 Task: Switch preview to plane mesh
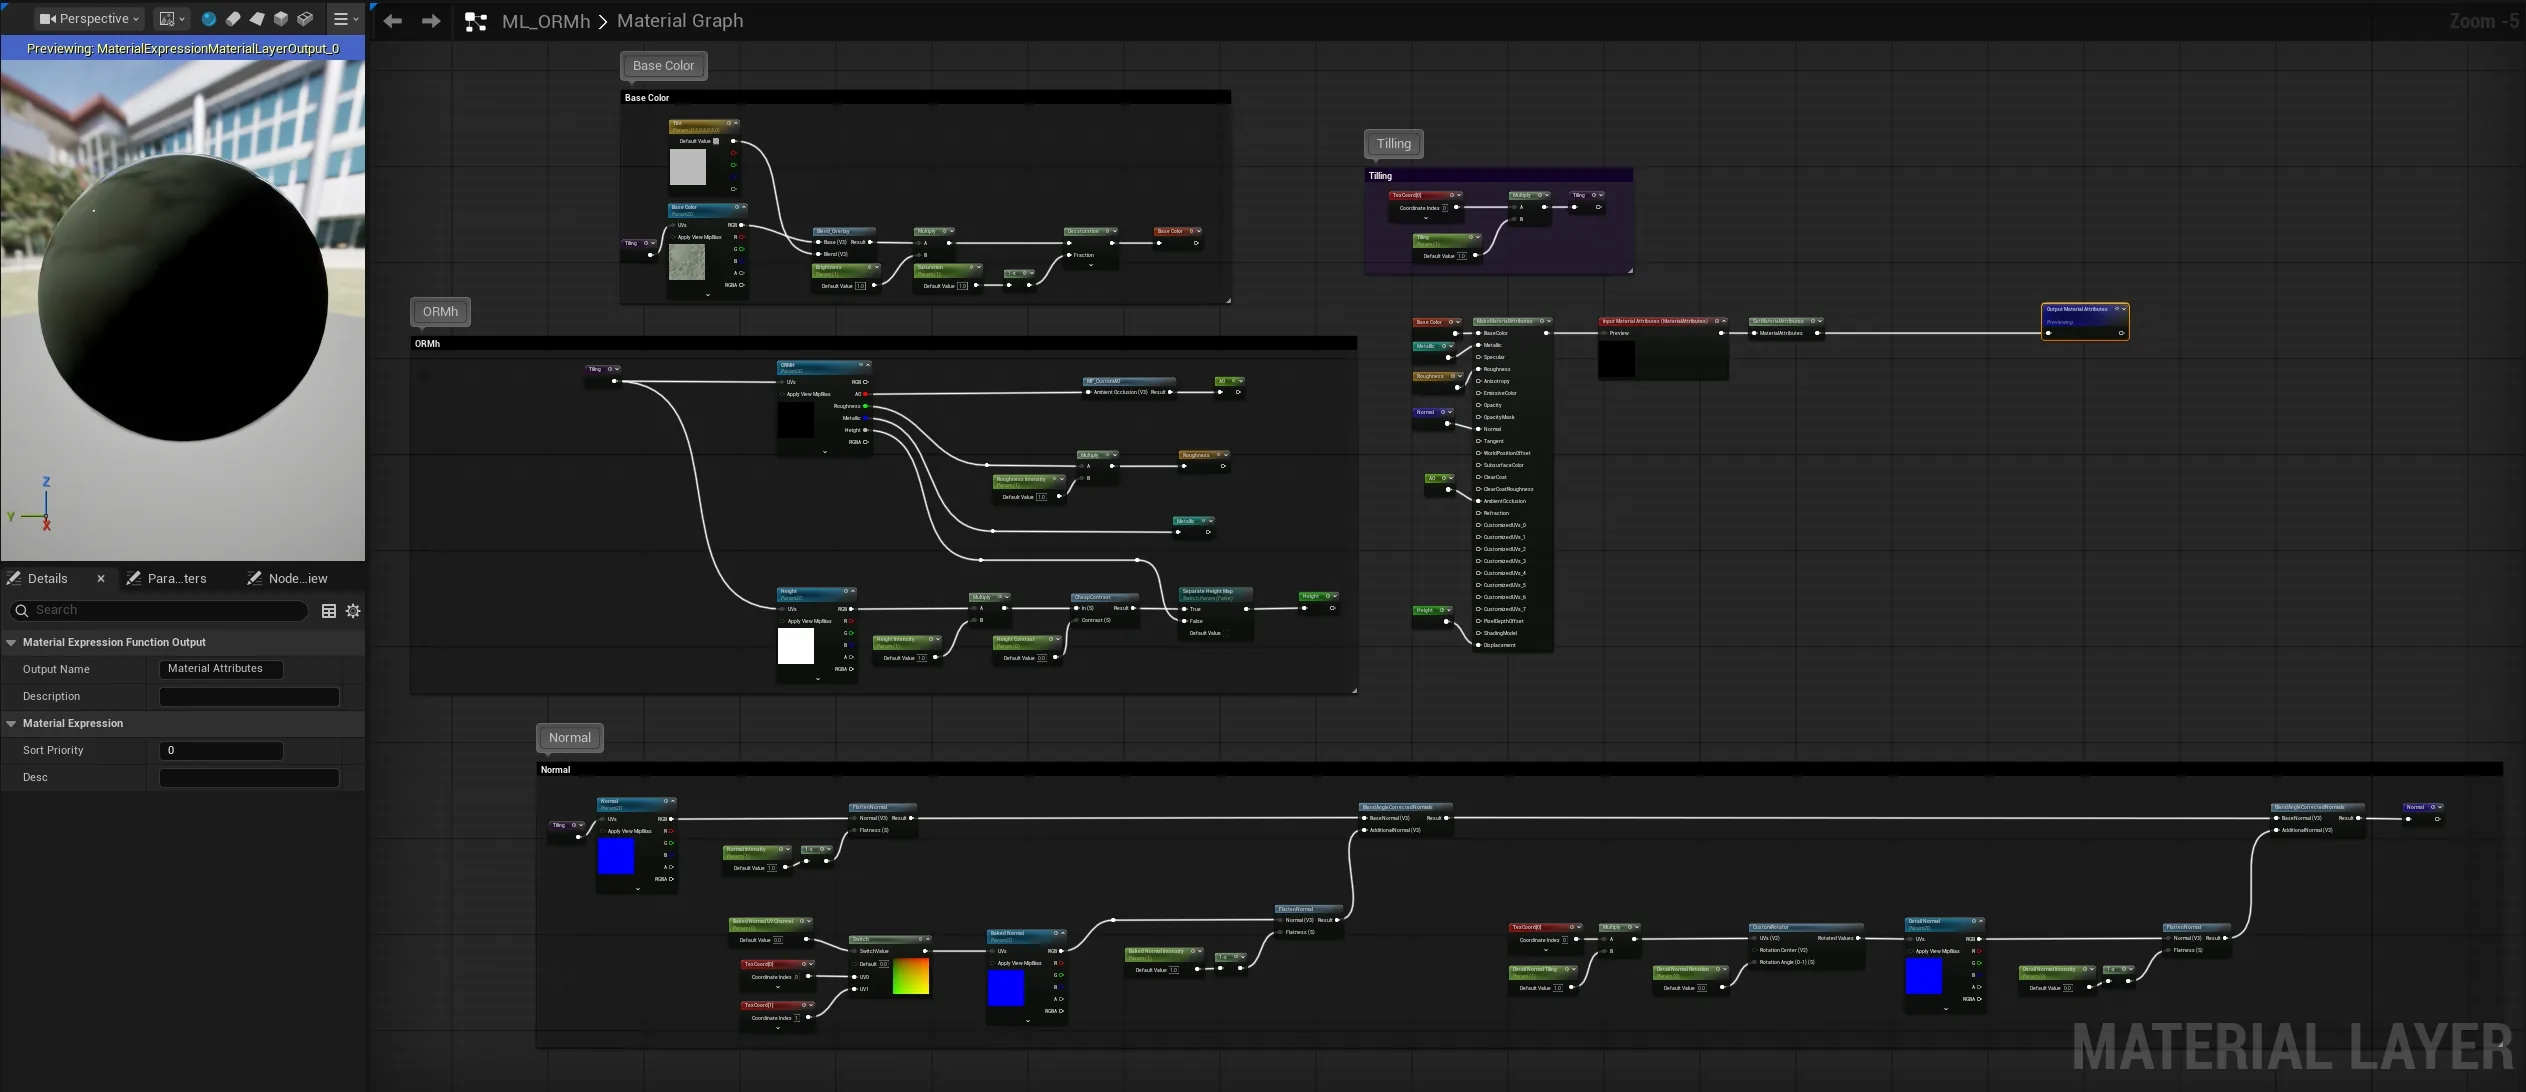257,19
